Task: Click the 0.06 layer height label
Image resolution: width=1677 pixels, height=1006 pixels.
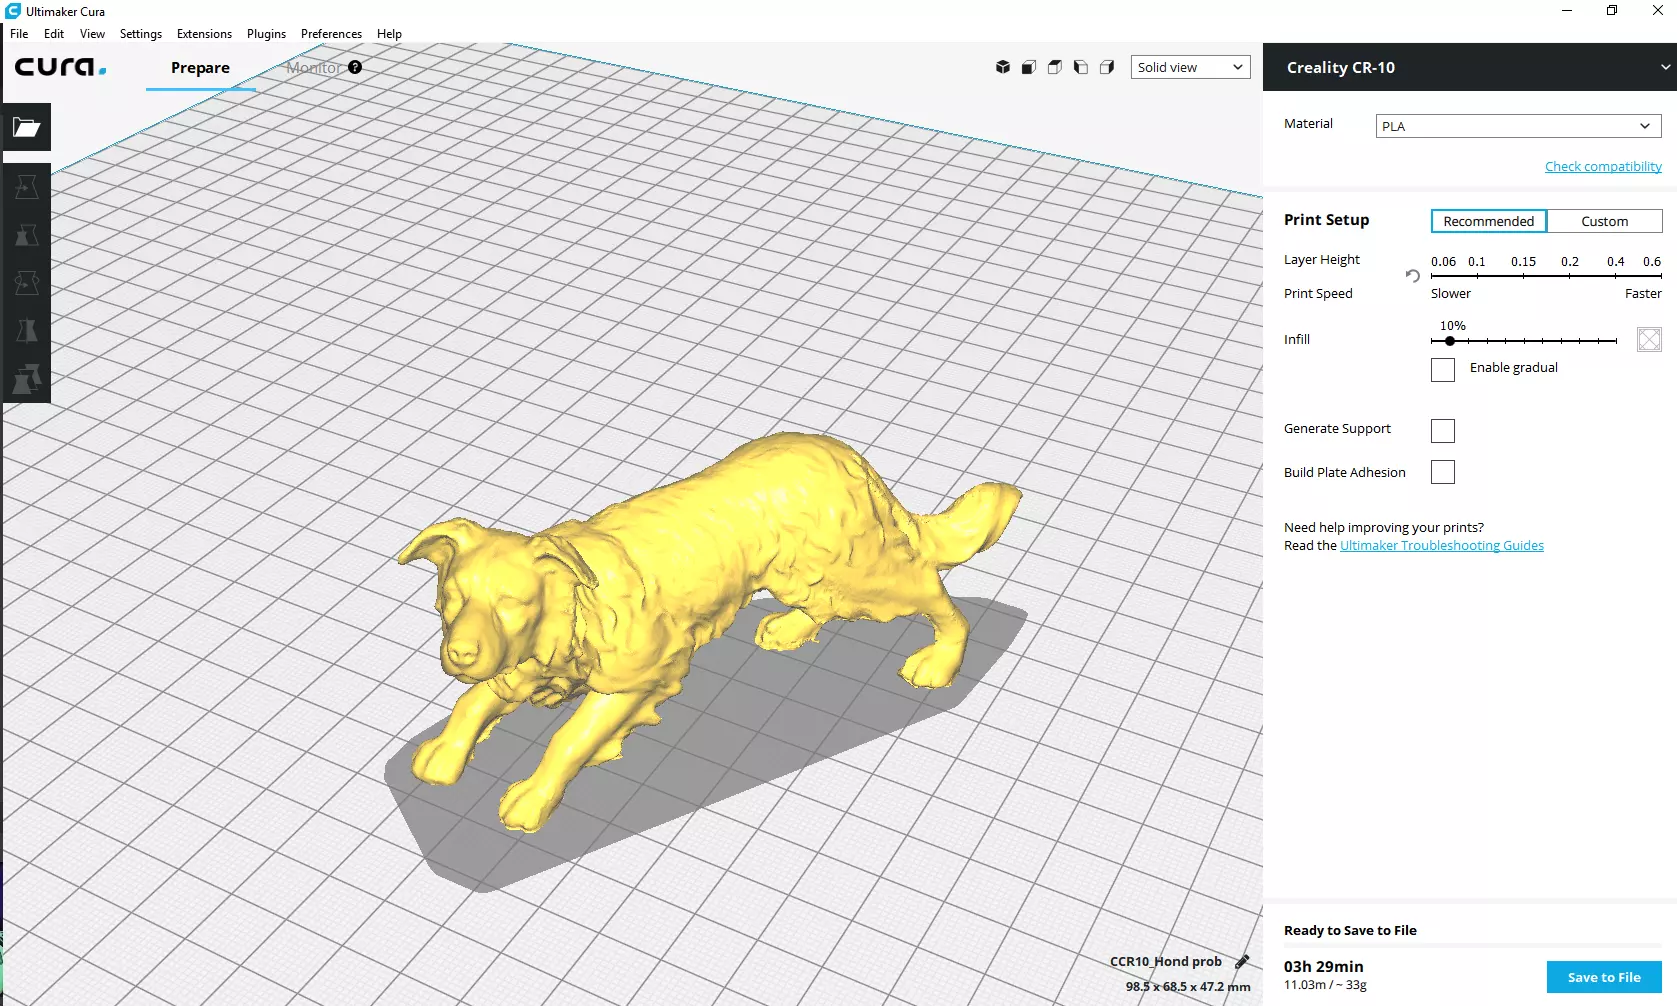Action: (x=1443, y=261)
